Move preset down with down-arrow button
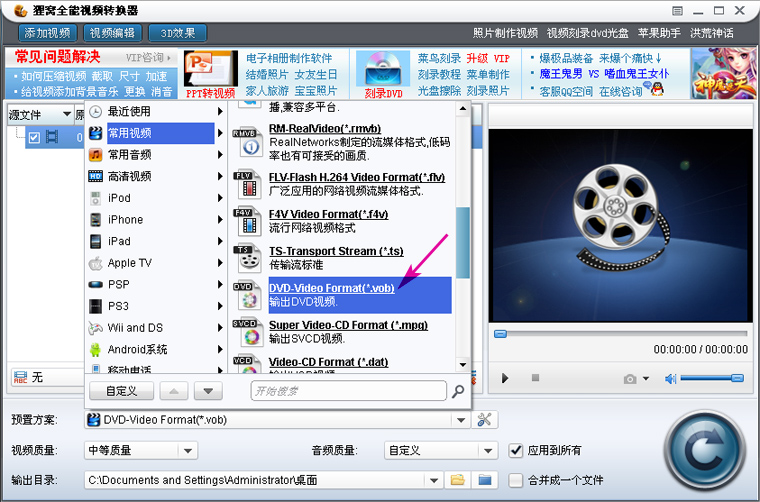Screen dimensions: 760x502 coord(208,391)
